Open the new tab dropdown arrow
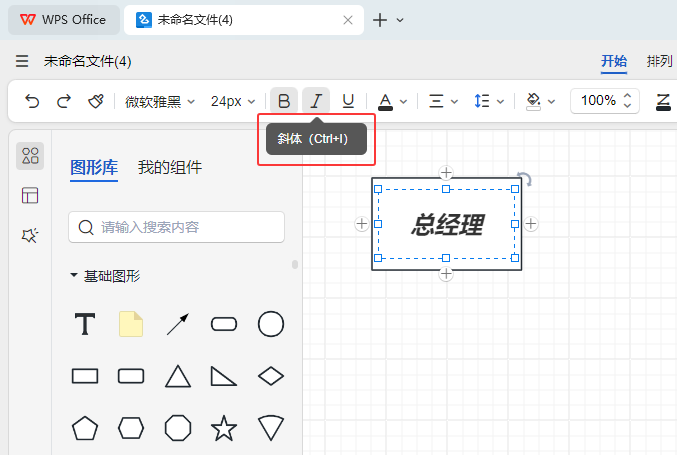 [x=400, y=20]
